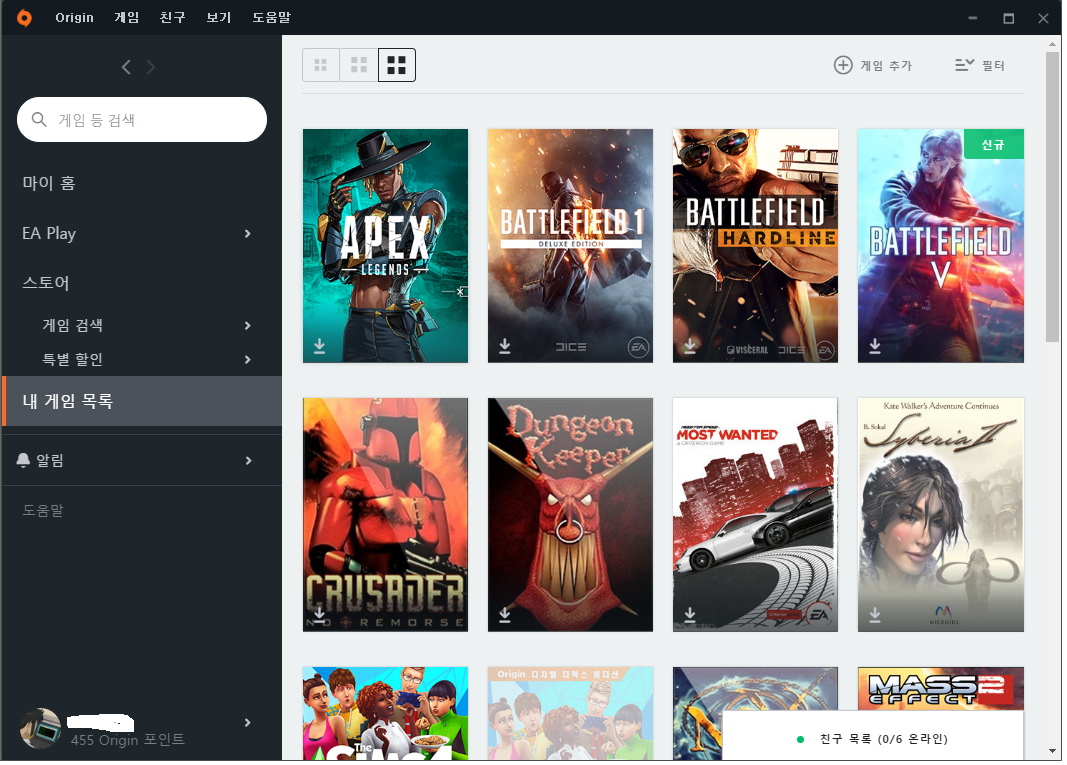Click download icon on Battlefield 1
The width and height of the screenshot is (1067, 765).
coord(504,346)
